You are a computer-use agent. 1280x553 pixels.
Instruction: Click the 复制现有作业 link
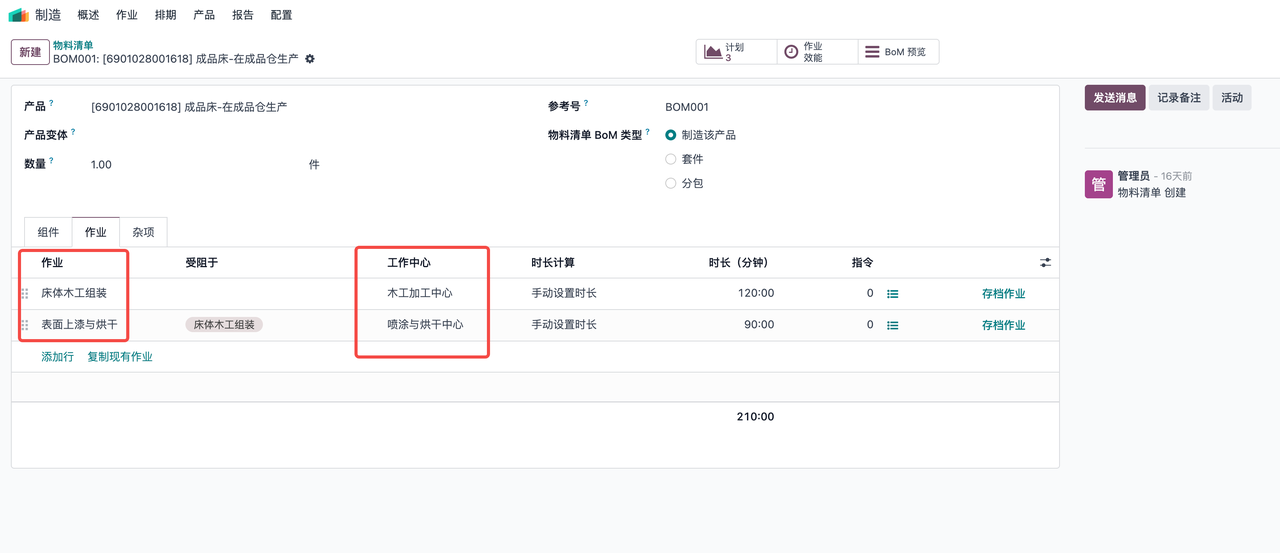click(120, 357)
